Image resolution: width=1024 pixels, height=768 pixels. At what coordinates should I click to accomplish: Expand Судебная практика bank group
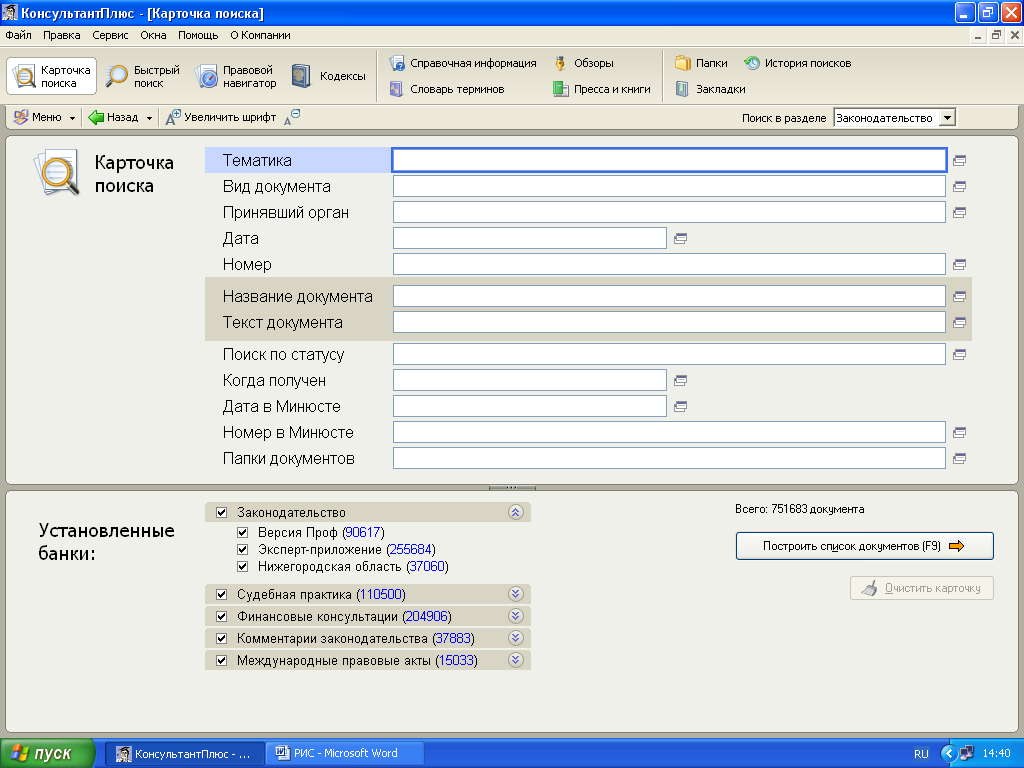click(515, 594)
